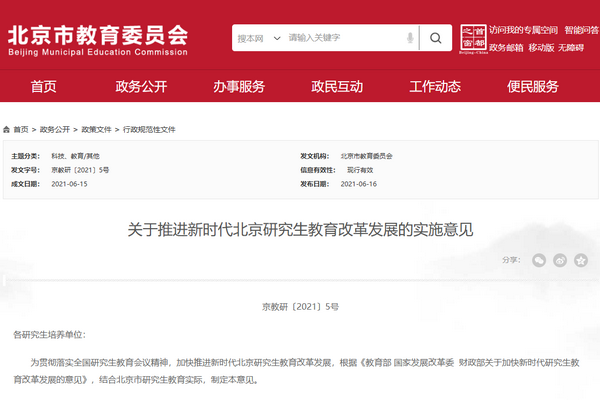The width and height of the screenshot is (600, 400).
Task: Click the magnifier search button
Action: click(435, 38)
